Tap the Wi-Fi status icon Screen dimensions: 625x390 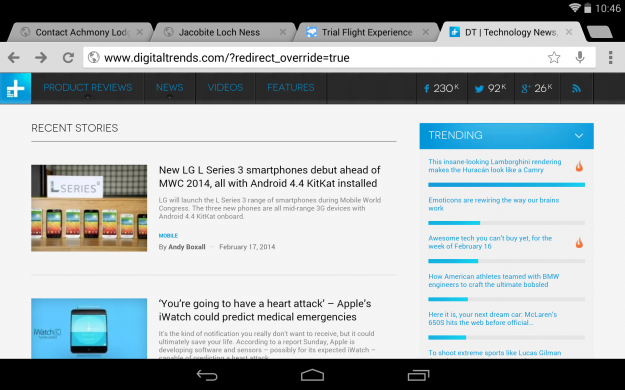tap(574, 8)
